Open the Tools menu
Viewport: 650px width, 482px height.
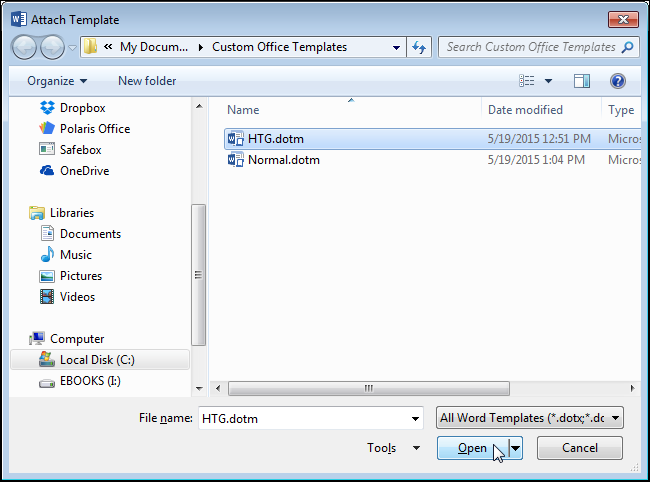[x=393, y=448]
